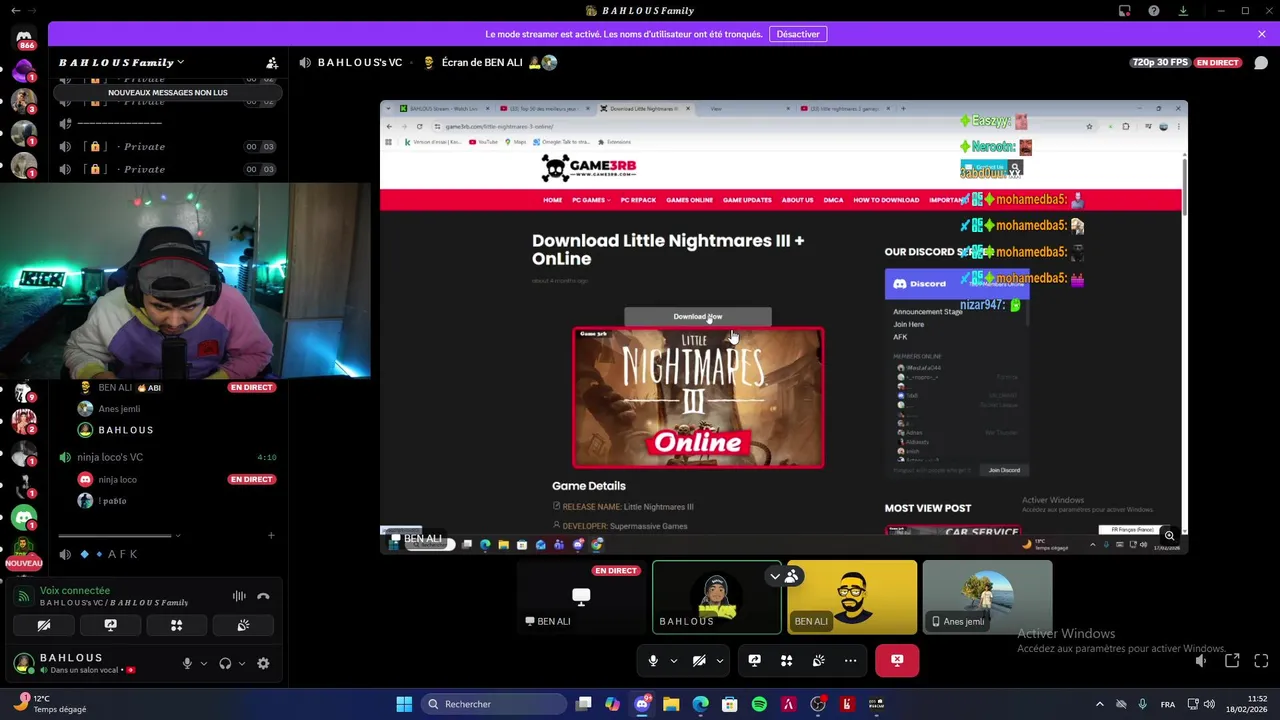Open camera options chevron in call control bar

tap(719, 660)
